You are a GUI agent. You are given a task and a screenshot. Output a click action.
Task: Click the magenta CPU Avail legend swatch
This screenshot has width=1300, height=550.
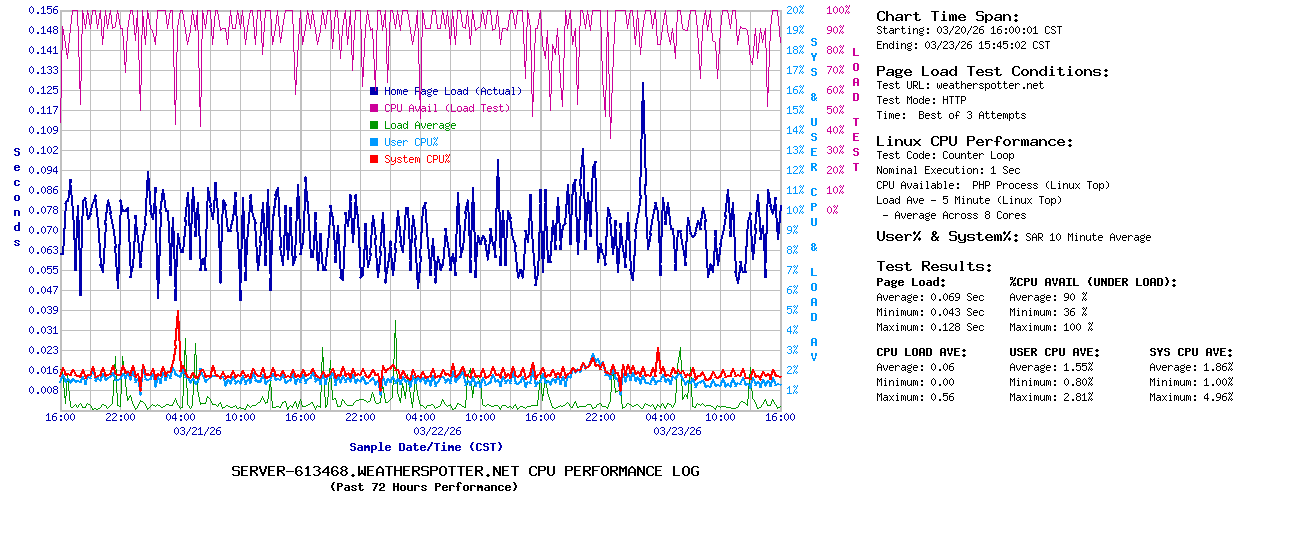pyautogui.click(x=374, y=108)
